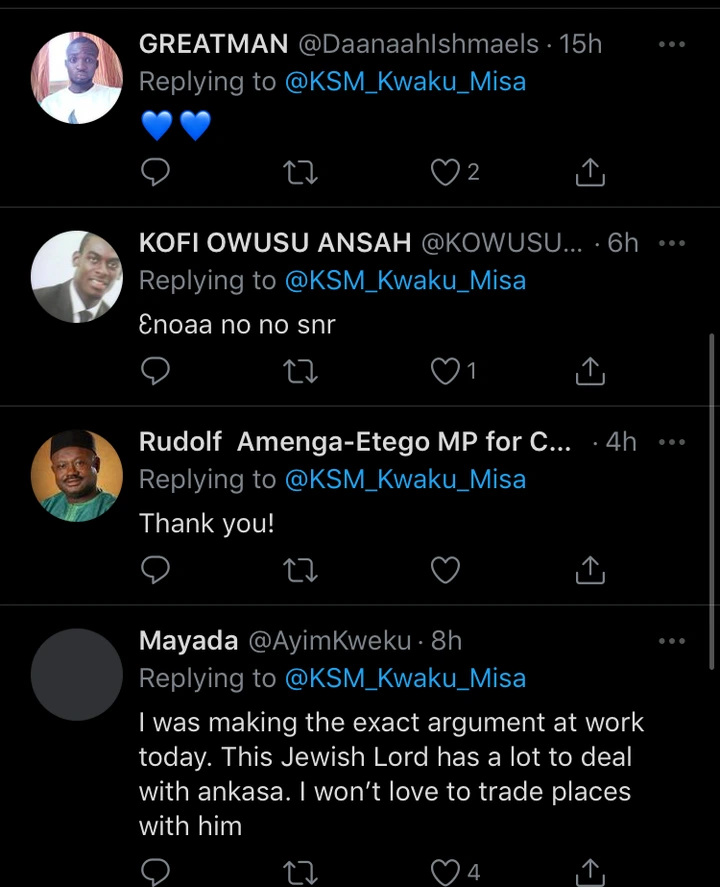Viewport: 720px width, 887px height.
Task: Like GREATMAN's tweet with 2 likes
Action: 445,173
